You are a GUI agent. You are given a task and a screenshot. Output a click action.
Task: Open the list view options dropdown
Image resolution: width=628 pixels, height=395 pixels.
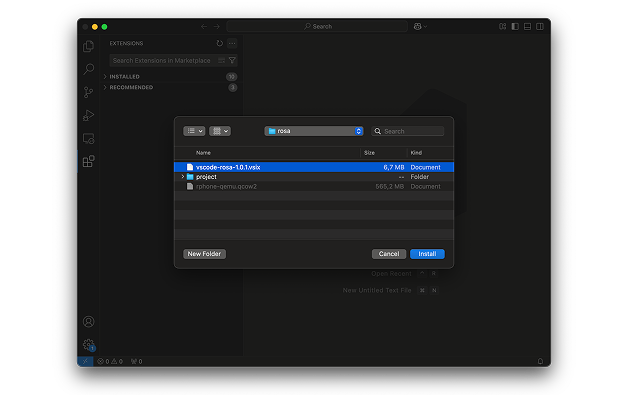(194, 131)
